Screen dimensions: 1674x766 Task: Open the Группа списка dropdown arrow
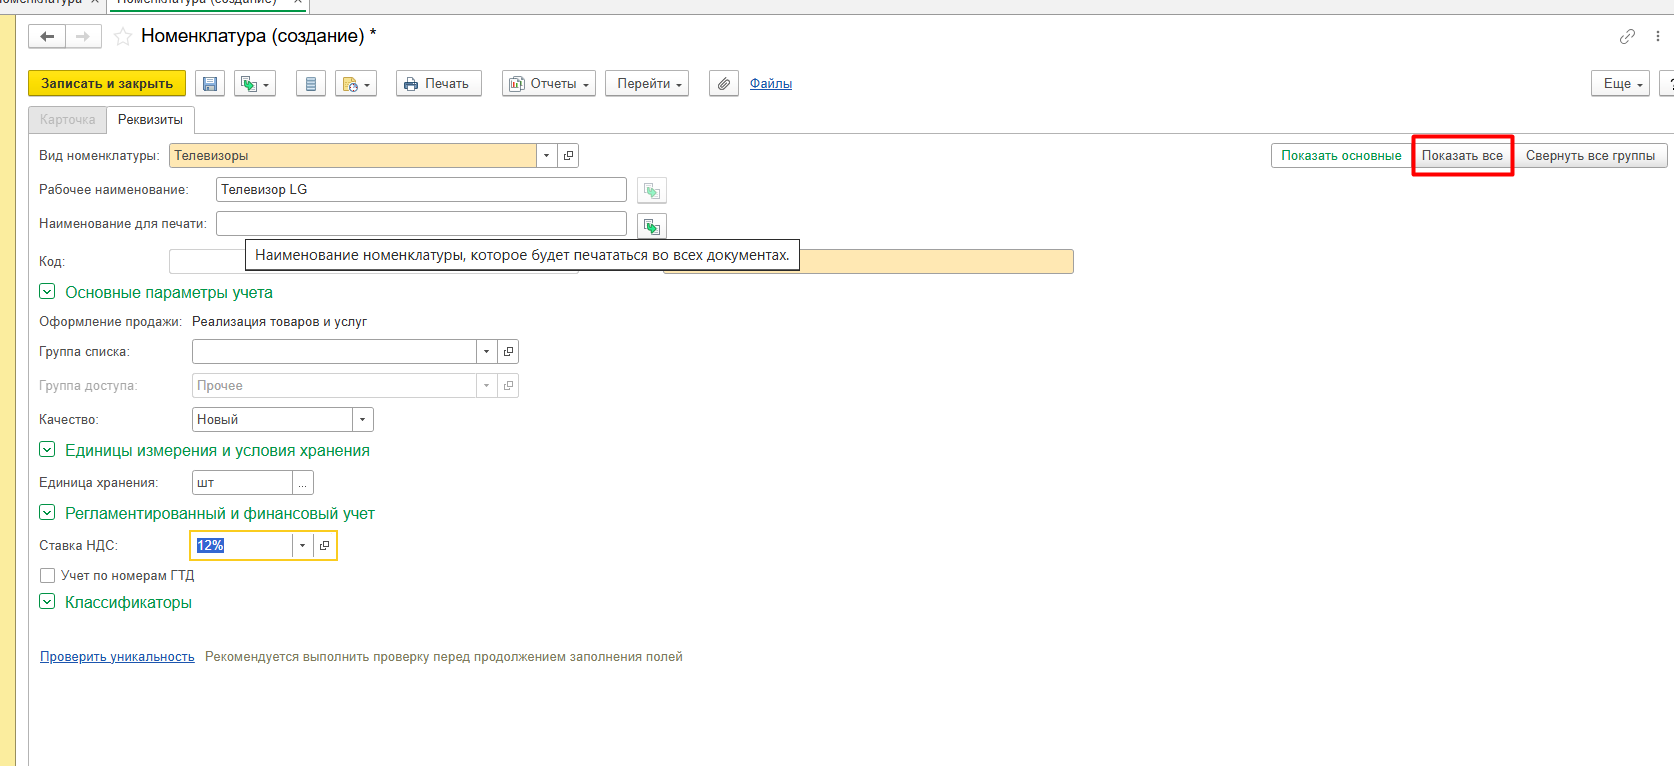[x=486, y=352]
